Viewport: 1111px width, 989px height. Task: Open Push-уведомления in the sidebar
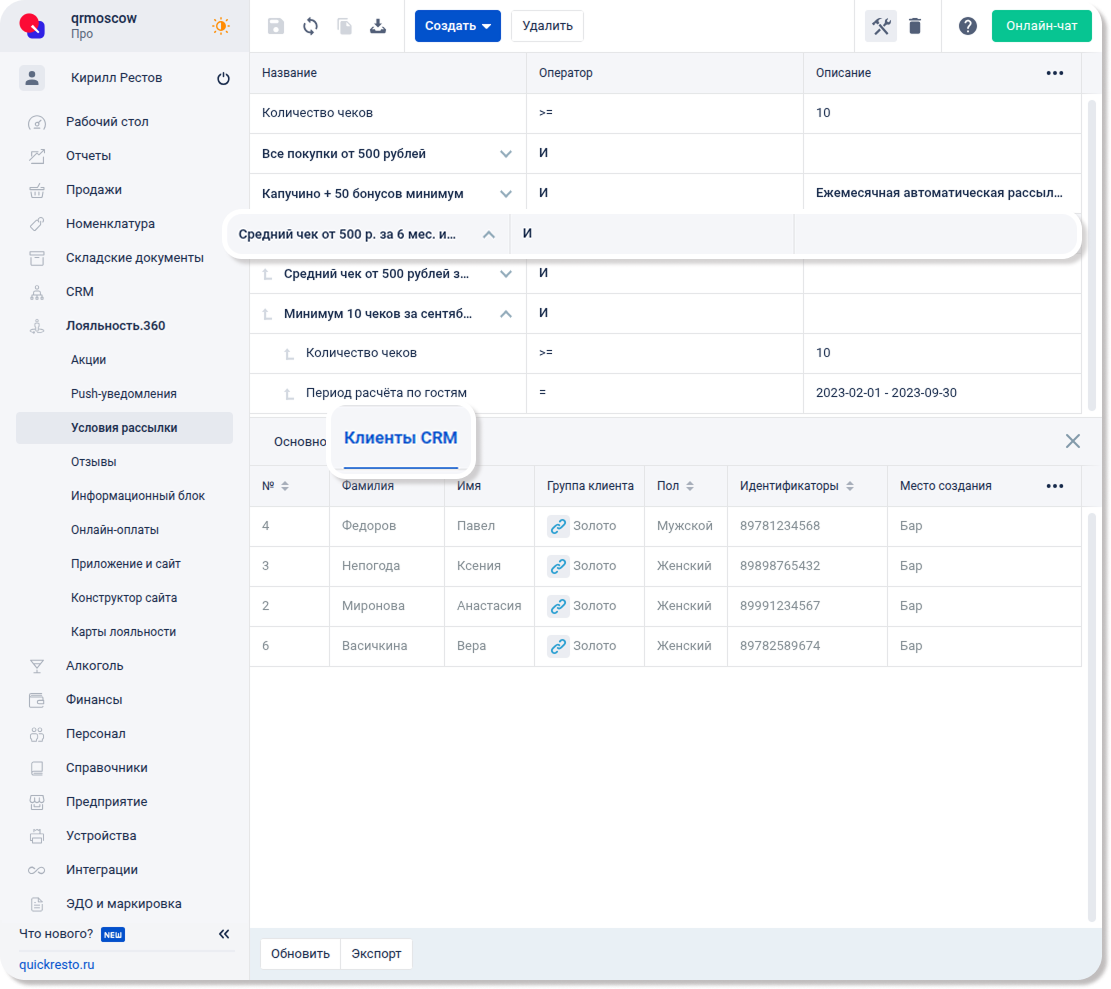[123, 394]
